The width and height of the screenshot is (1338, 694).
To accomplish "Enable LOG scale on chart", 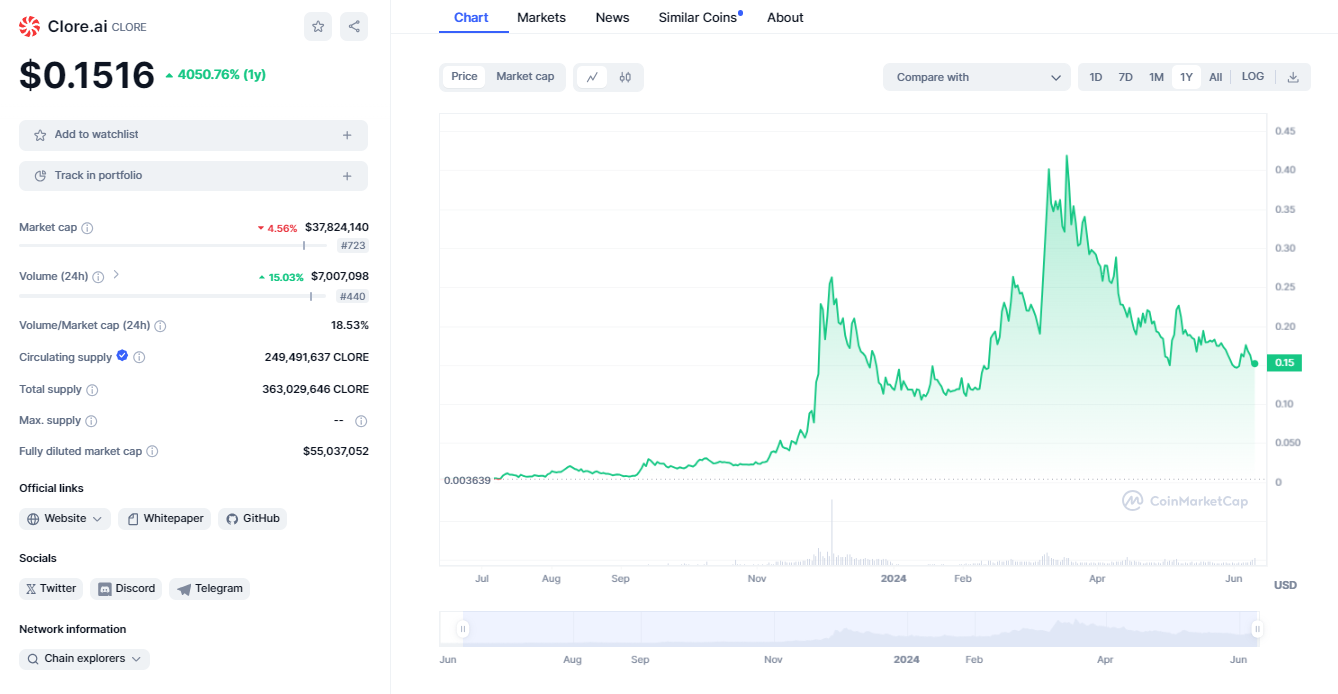I will [1252, 77].
